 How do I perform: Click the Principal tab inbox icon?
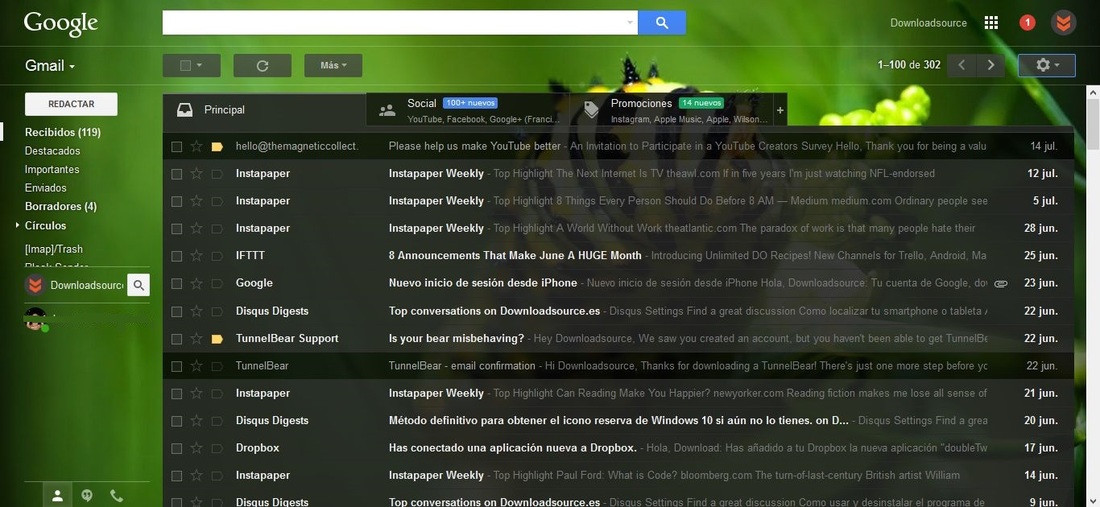point(185,110)
